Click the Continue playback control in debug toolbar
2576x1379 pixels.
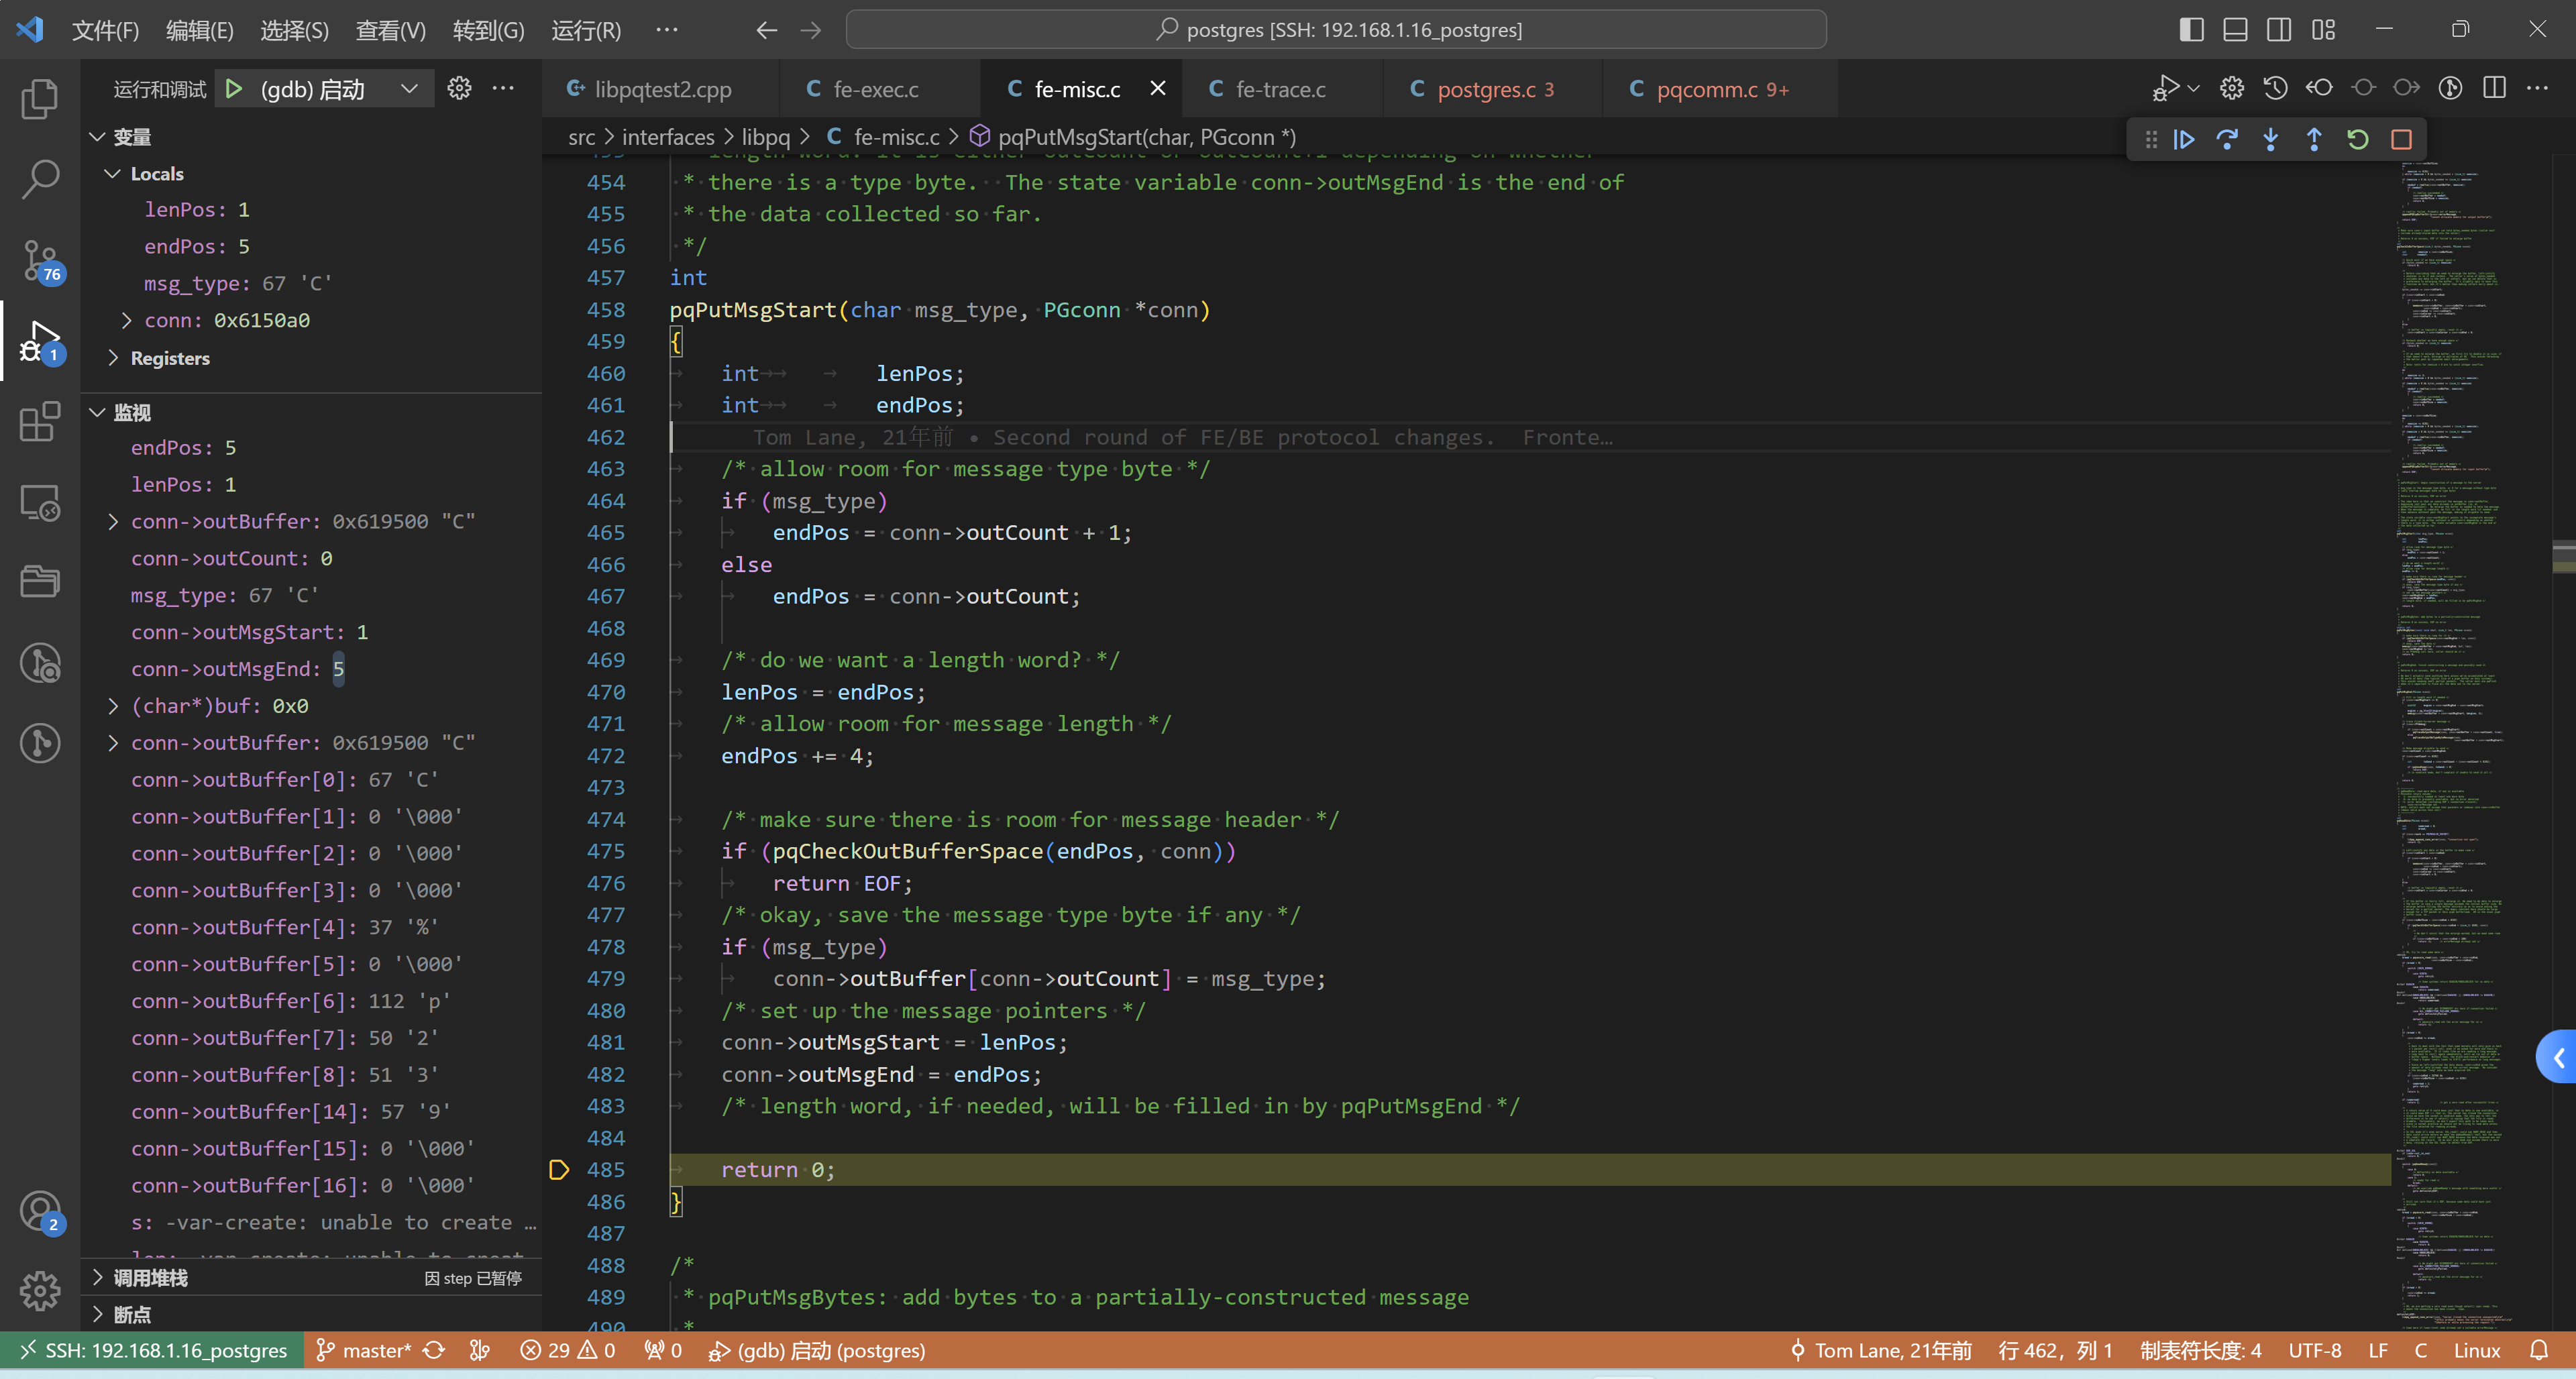(x=2186, y=138)
